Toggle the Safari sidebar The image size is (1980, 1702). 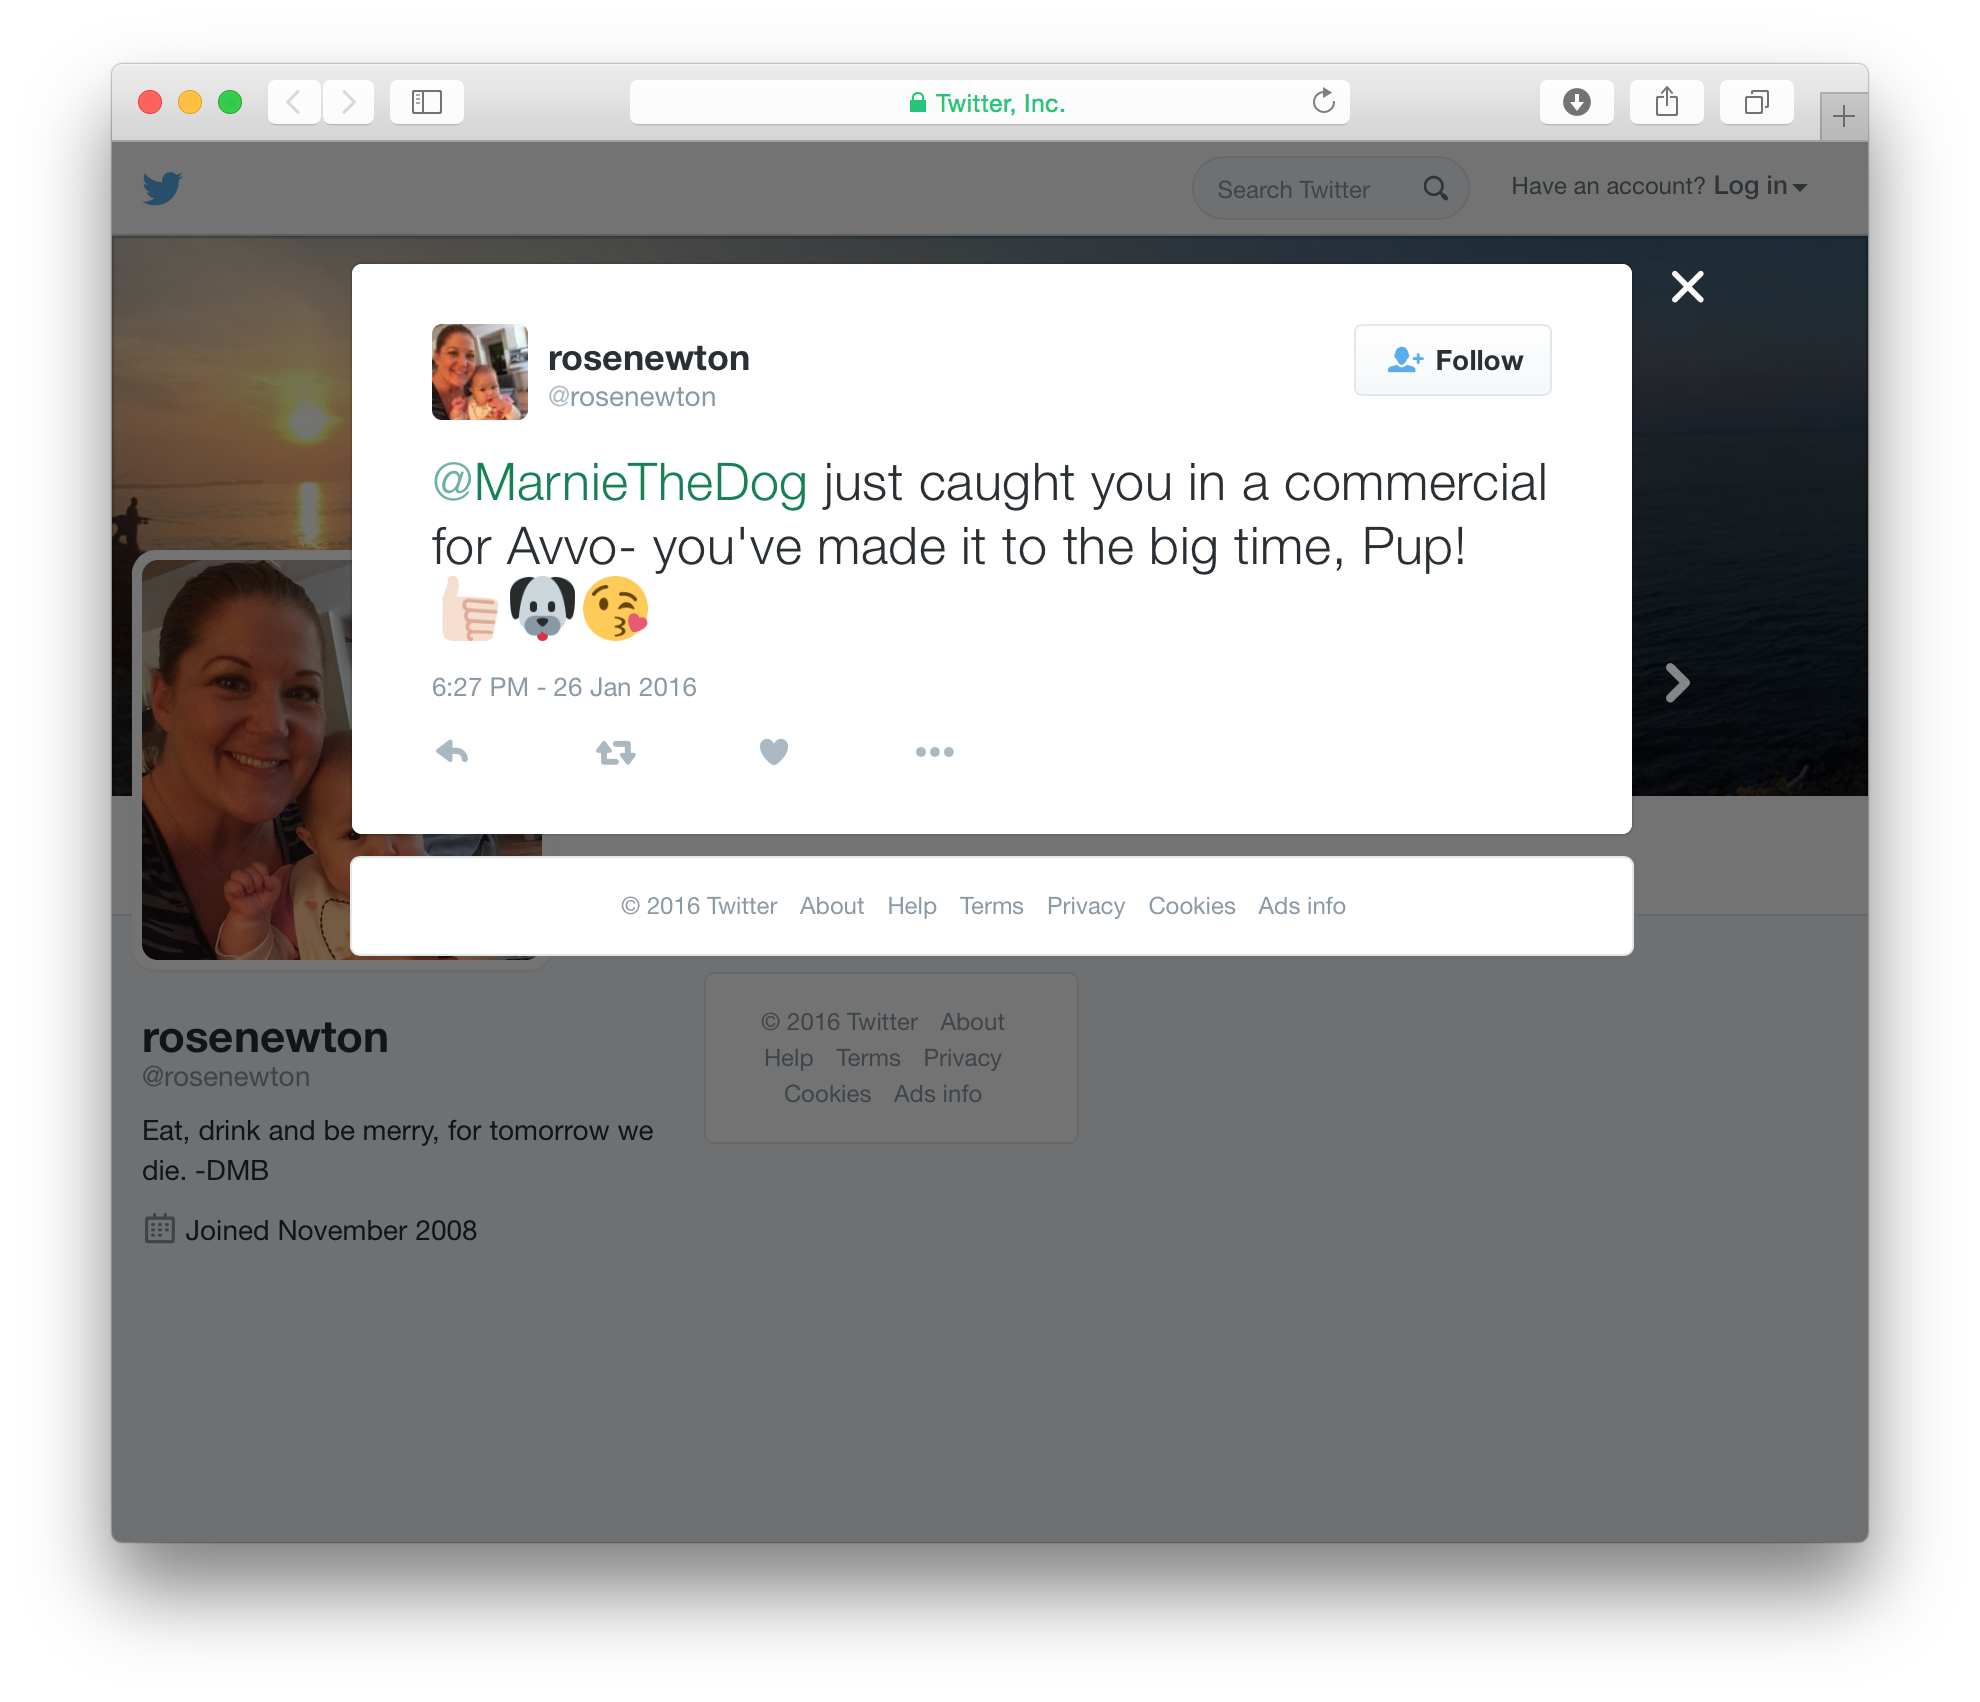click(x=427, y=102)
